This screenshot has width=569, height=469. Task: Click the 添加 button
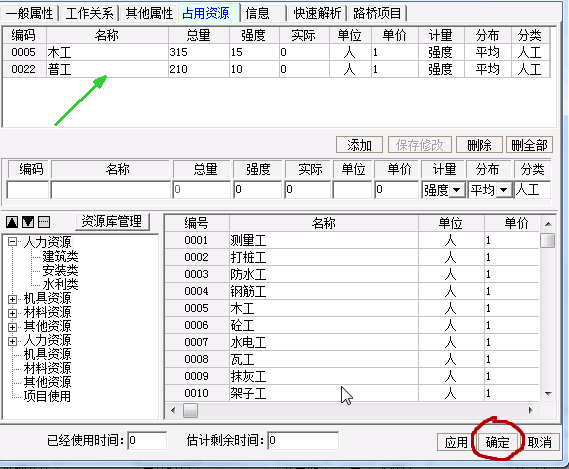[x=359, y=145]
